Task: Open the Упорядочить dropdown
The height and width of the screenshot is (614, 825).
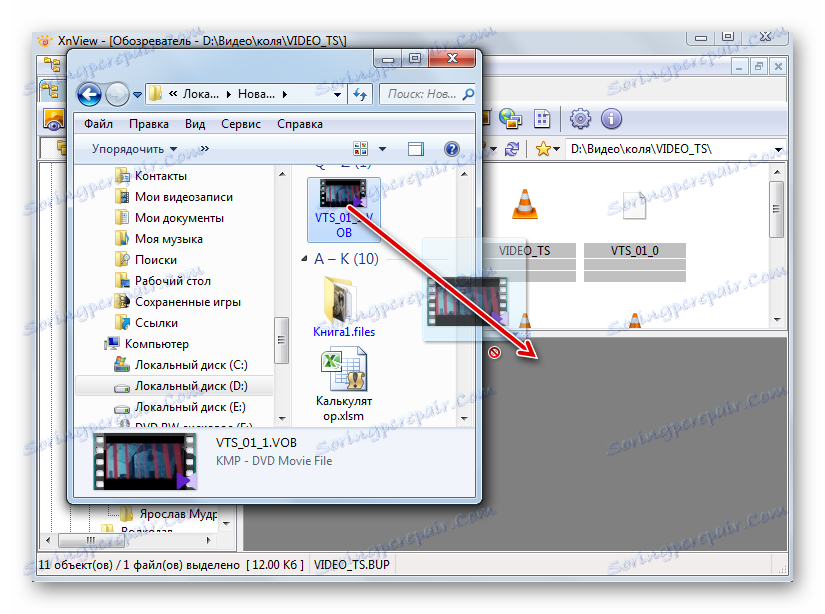Action: [134, 149]
